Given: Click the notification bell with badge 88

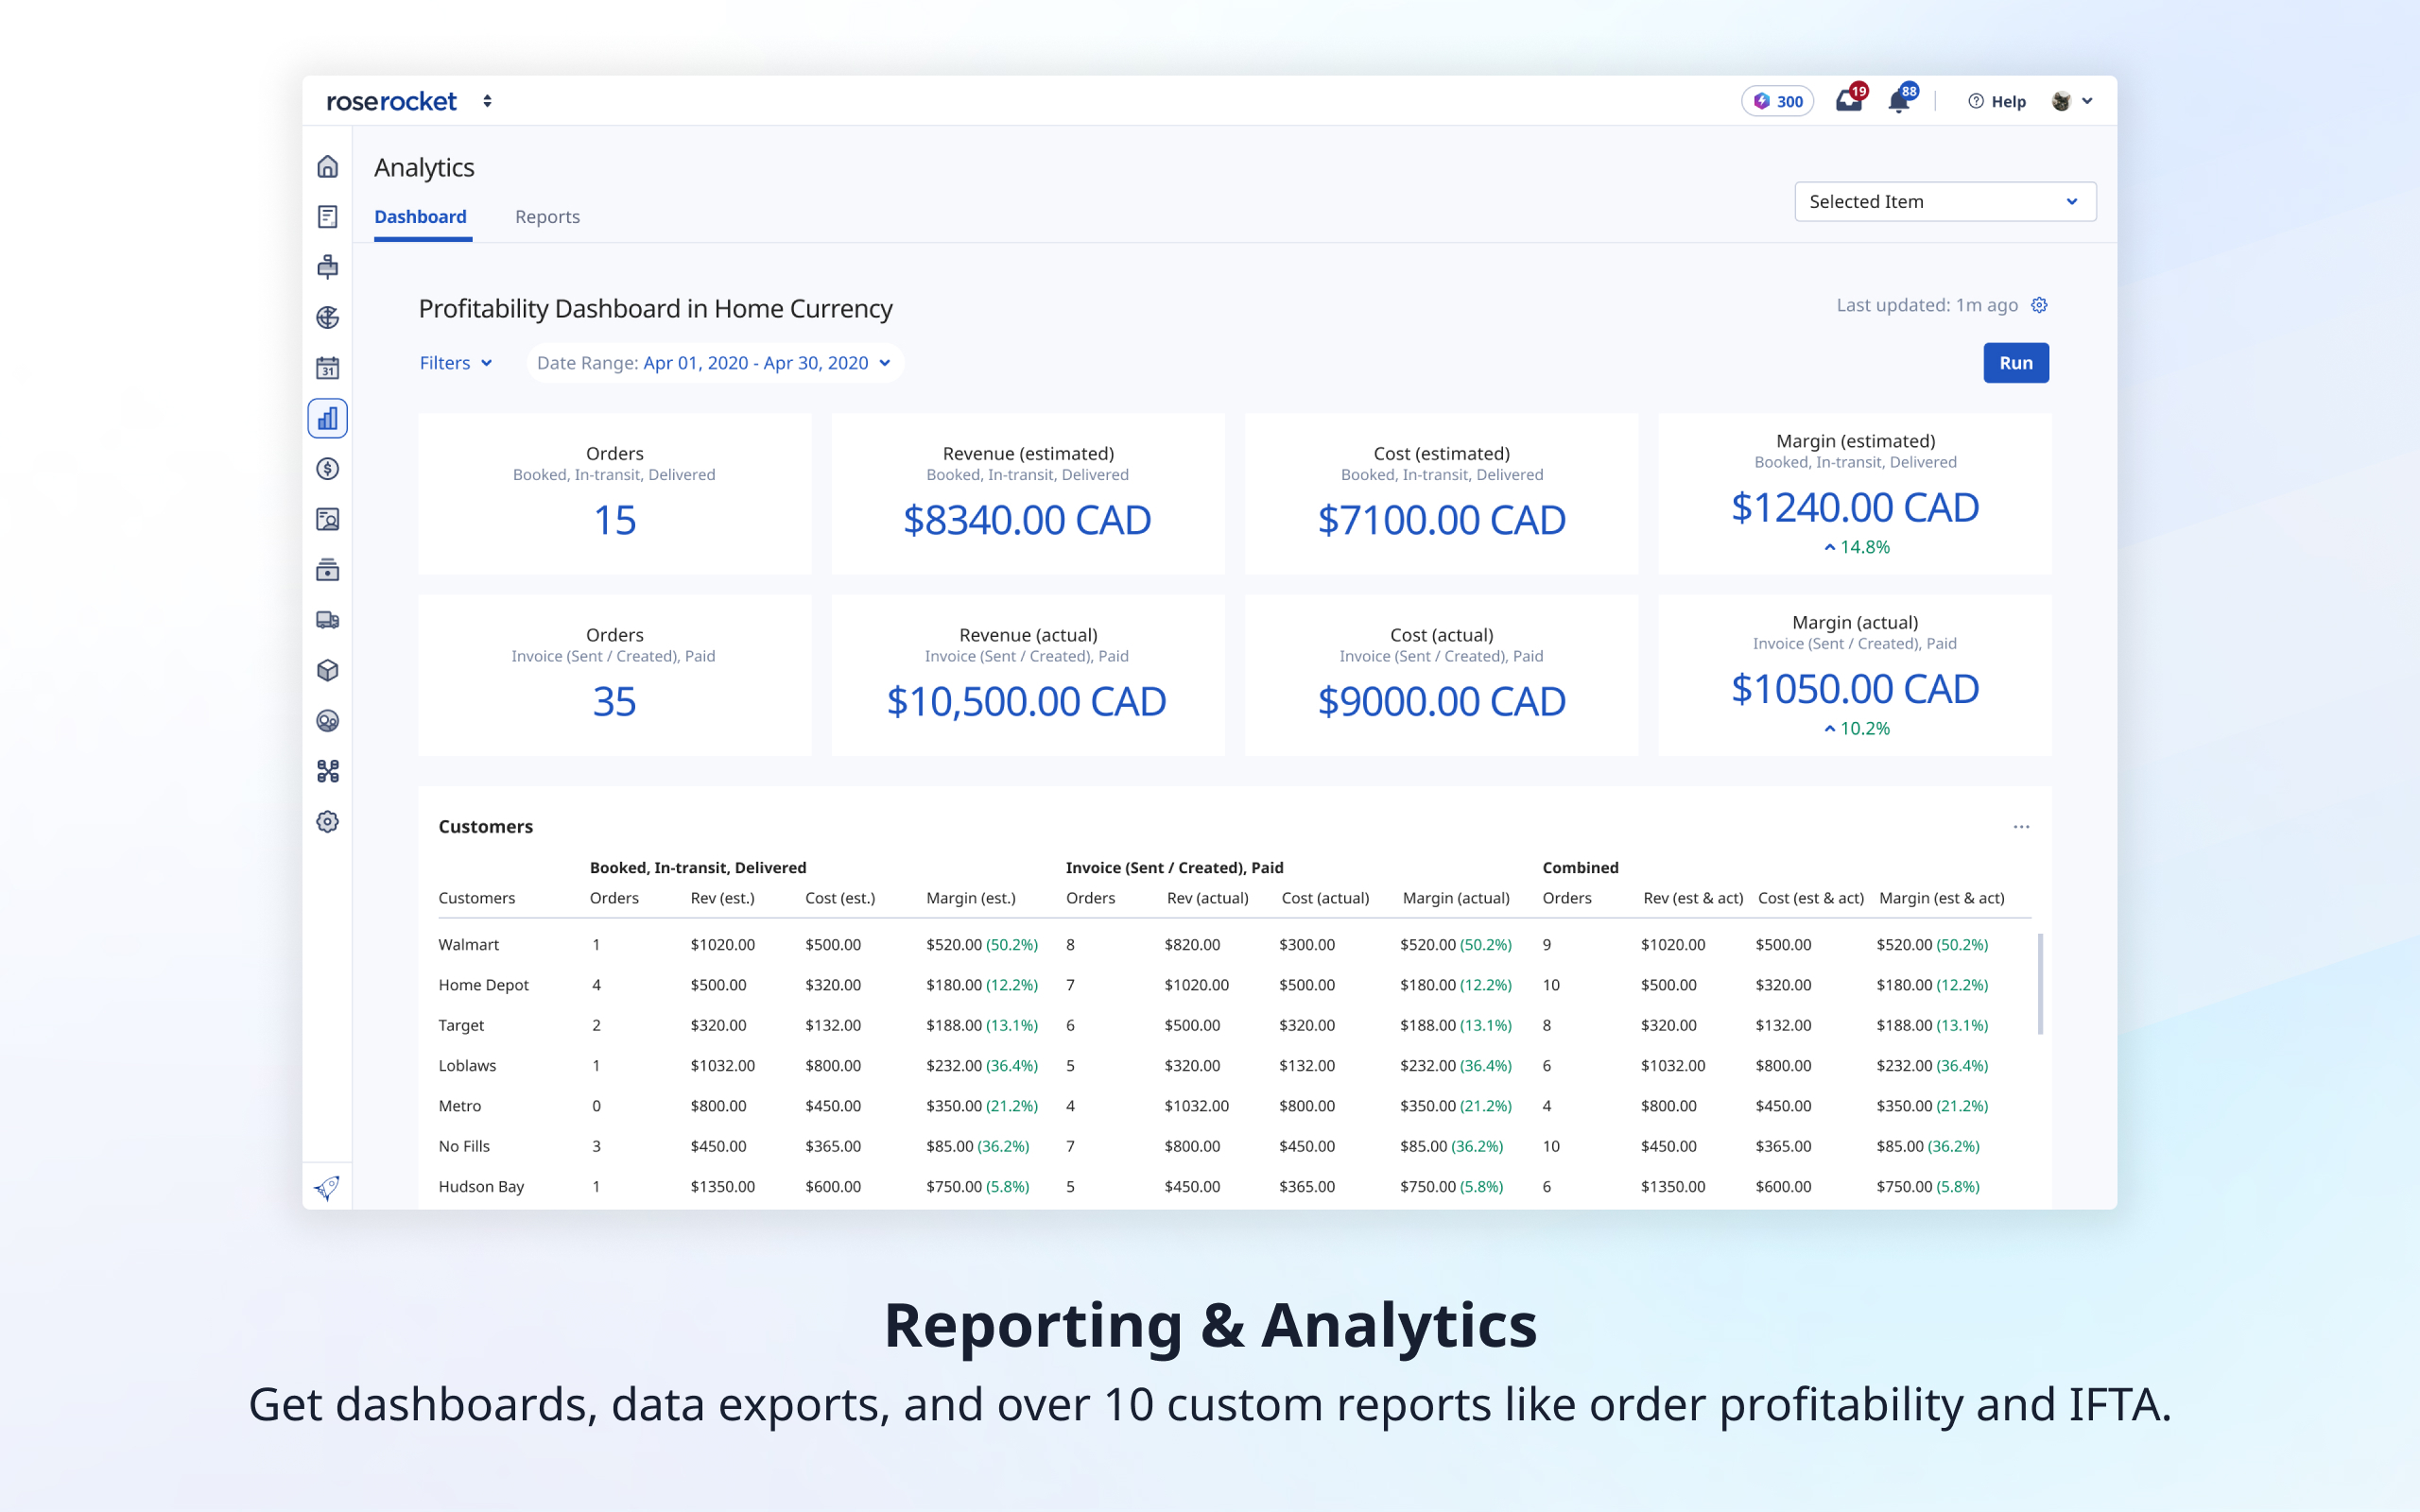Looking at the screenshot, I should point(1898,101).
